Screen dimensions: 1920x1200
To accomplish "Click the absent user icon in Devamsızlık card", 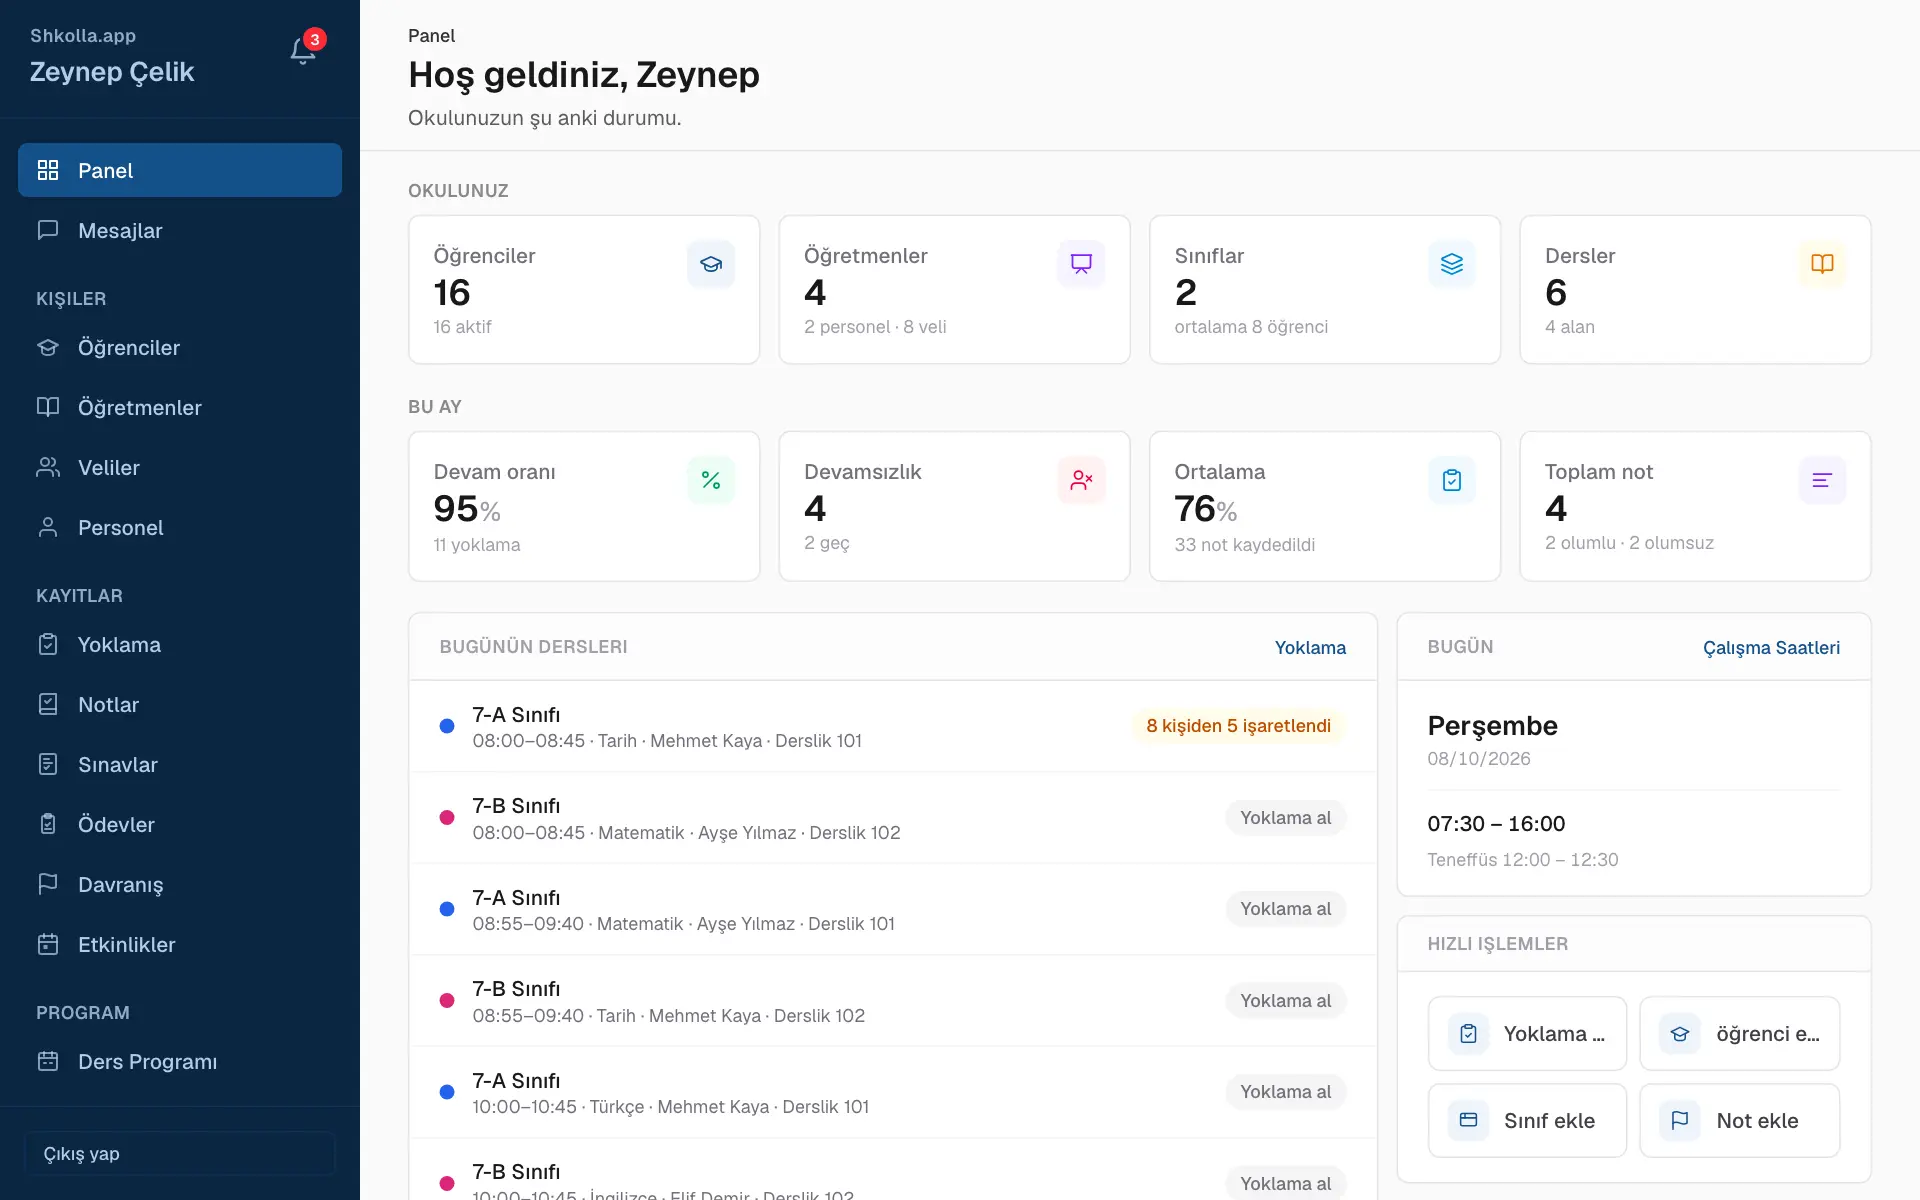I will click(x=1081, y=480).
